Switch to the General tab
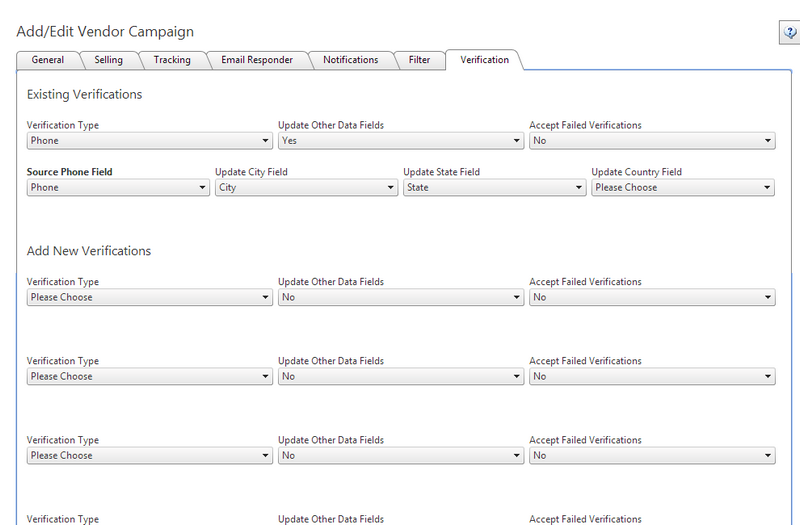Viewport: 800px width, 525px height. click(47, 60)
